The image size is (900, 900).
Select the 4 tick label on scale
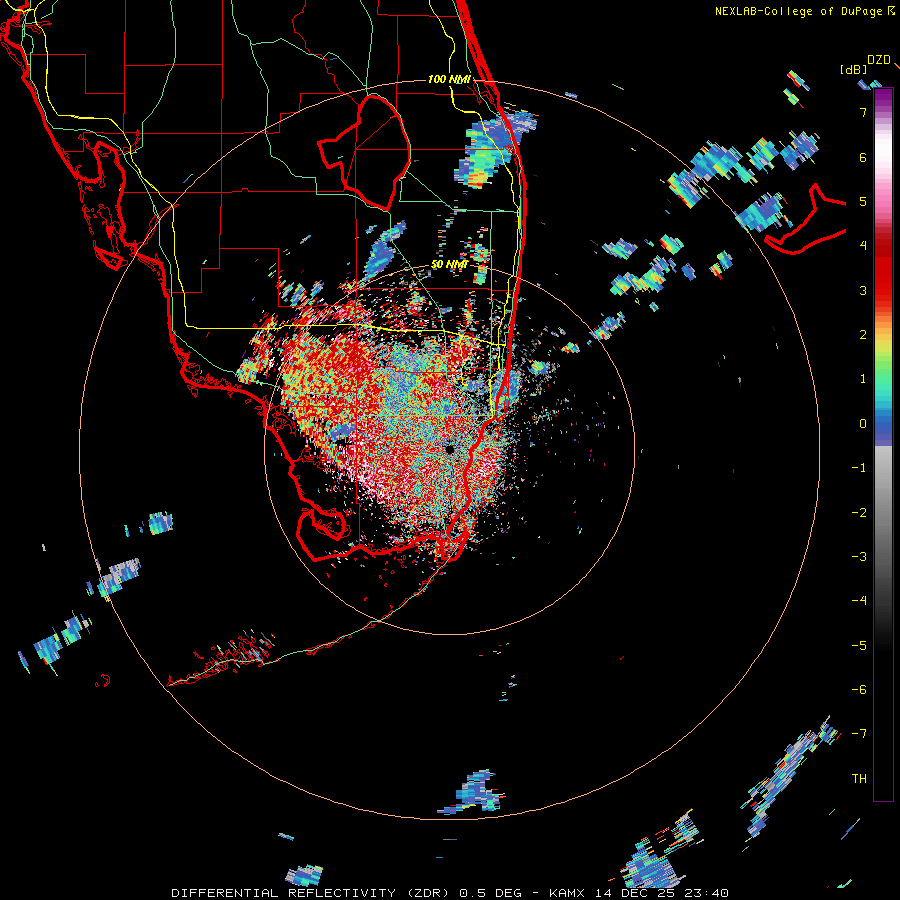tap(863, 246)
